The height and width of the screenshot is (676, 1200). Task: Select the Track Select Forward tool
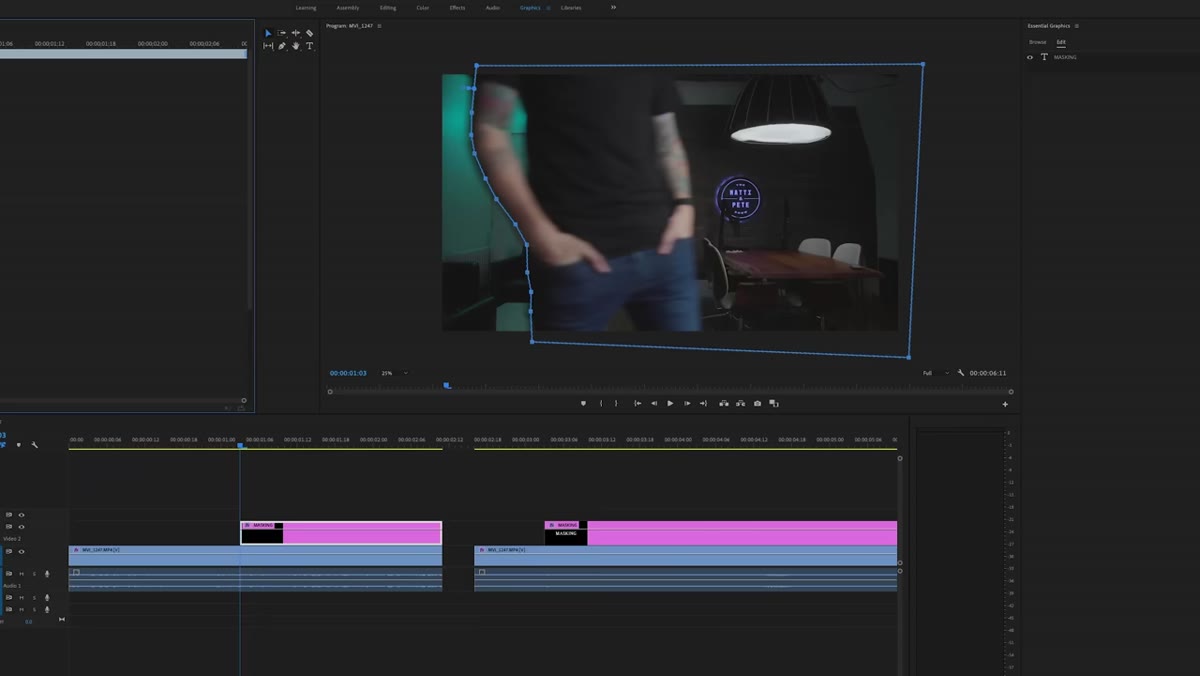pos(282,33)
